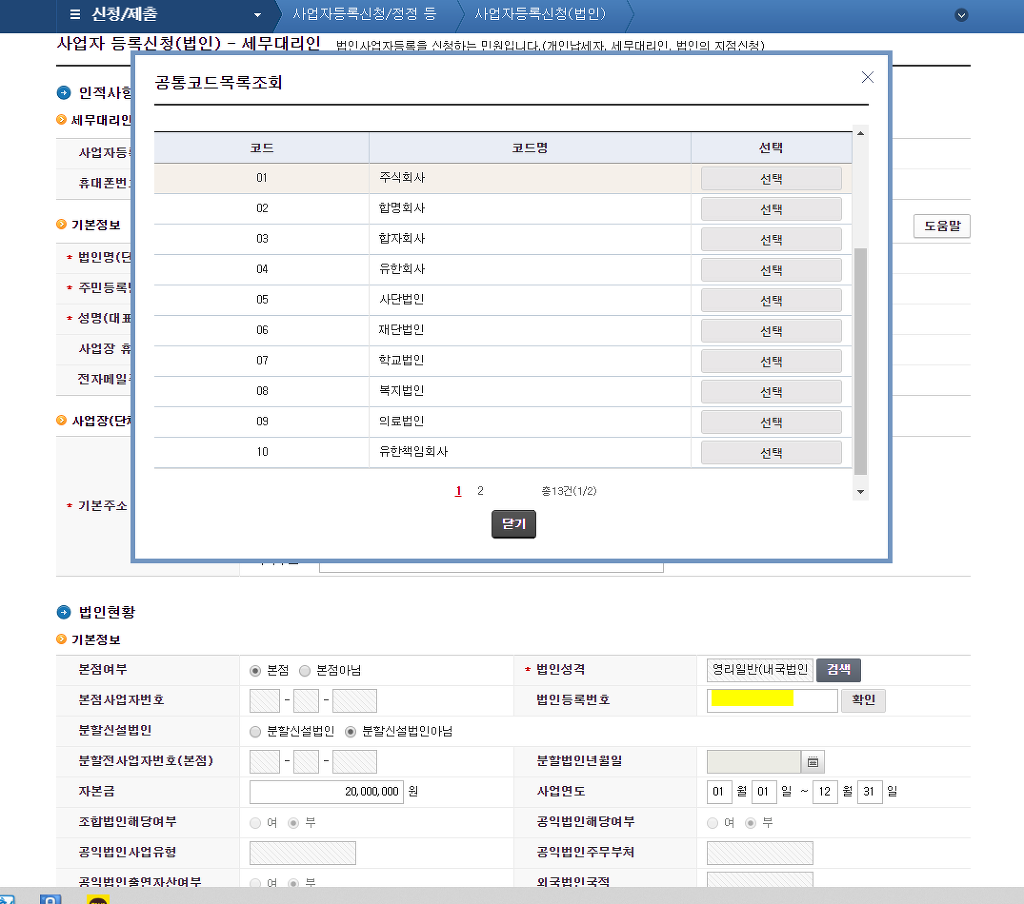Screen dimensions: 1024x904
Task: Select code 09 의료법인
Action: 771,423
